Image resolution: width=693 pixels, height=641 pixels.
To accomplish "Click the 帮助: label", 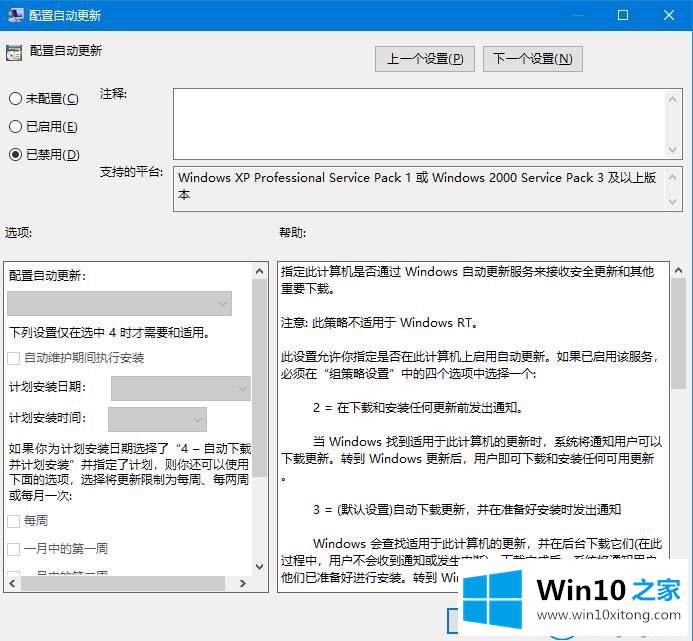I will coord(293,232).
